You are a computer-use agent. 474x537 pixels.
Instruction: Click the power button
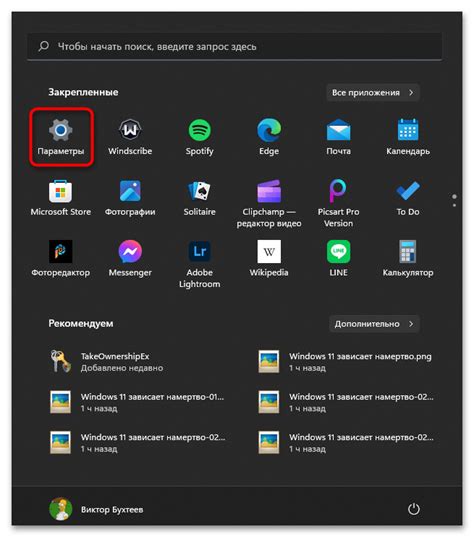click(414, 509)
